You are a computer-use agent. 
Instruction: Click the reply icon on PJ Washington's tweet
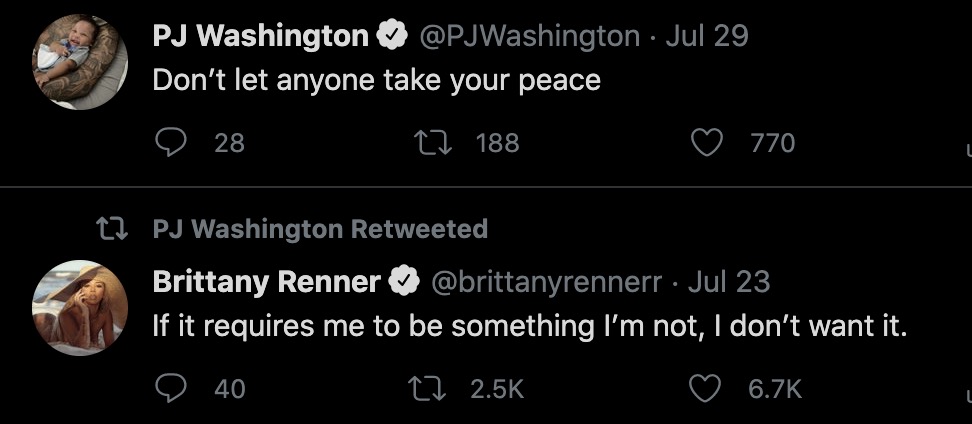(172, 143)
